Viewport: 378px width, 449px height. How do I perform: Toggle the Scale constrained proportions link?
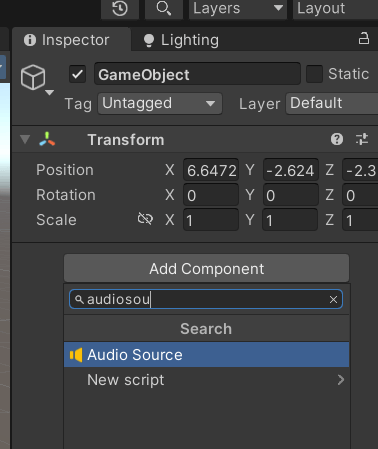pyautogui.click(x=145, y=219)
